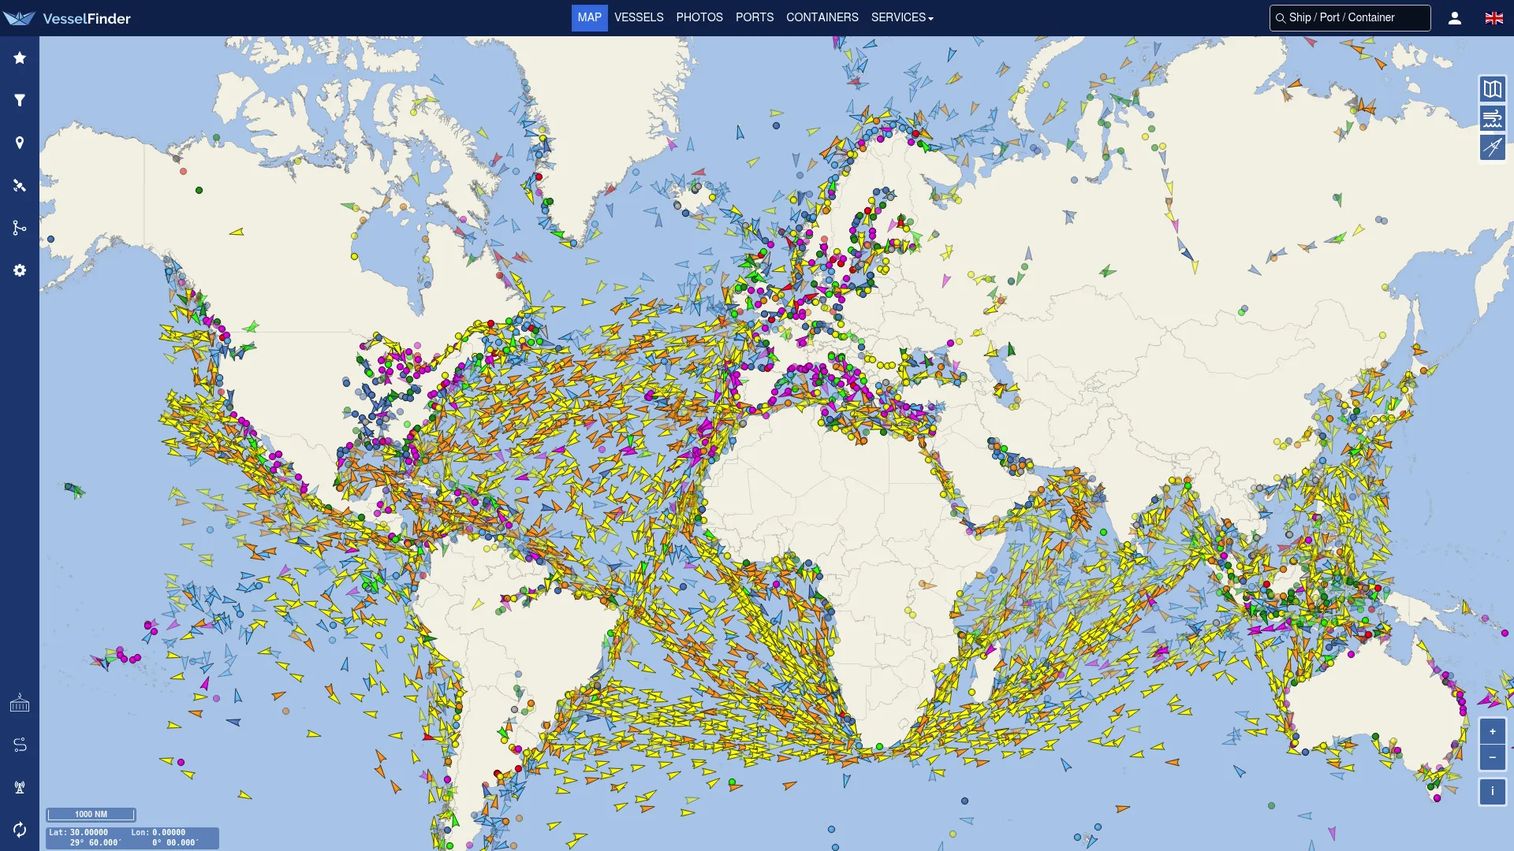The height and width of the screenshot is (851, 1514).
Task: Toggle the wind and waves weather layer
Action: coord(1492,118)
